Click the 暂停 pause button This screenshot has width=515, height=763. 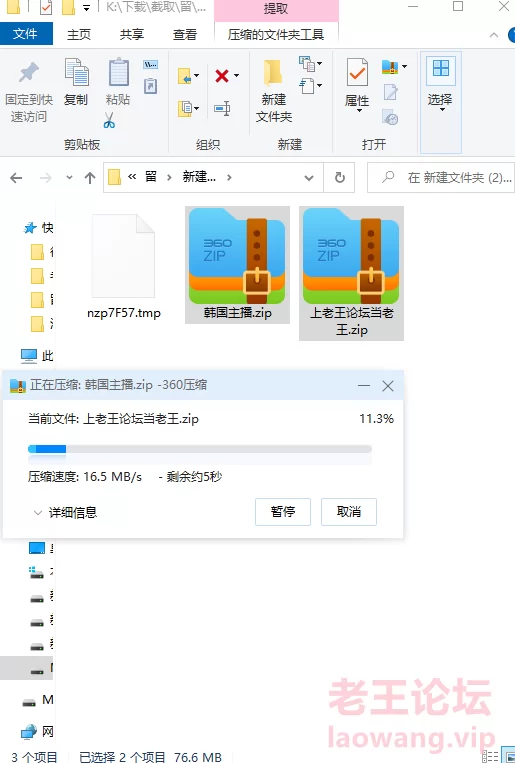point(282,511)
